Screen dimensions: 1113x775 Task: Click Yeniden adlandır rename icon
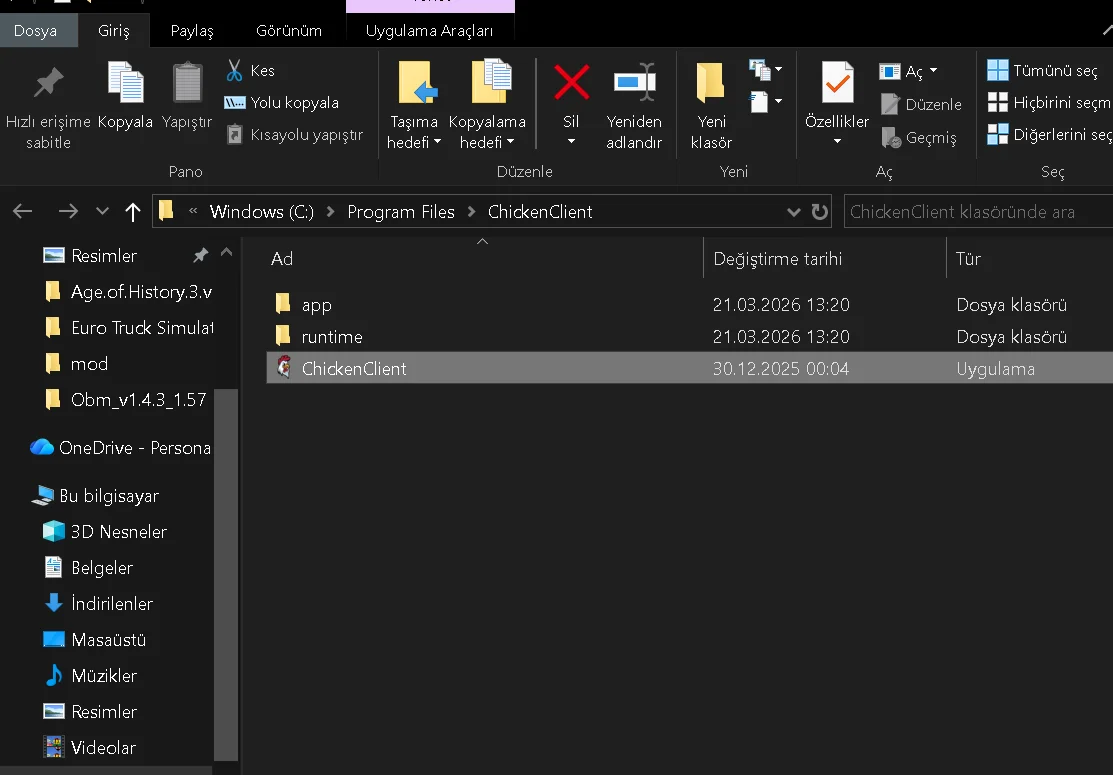[634, 82]
